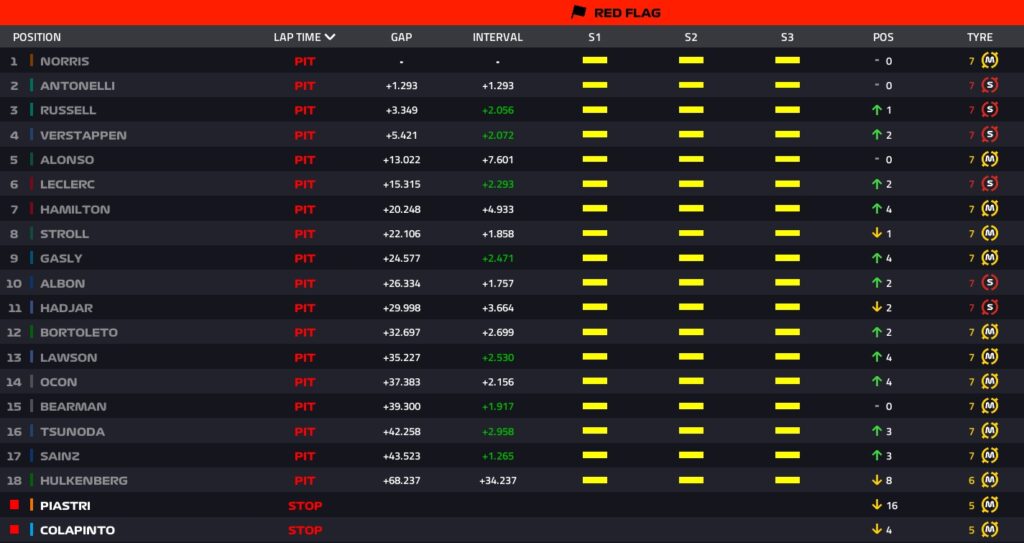
Task: Click the orange down arrow in Stroll's row
Action: tap(876, 234)
